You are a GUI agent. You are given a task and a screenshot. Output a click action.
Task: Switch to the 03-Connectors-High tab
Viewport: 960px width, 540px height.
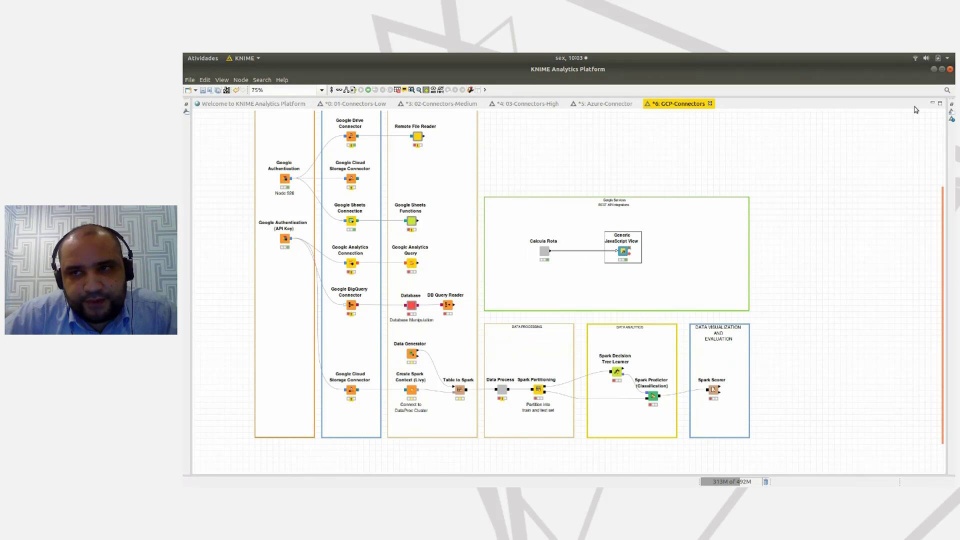click(x=524, y=104)
